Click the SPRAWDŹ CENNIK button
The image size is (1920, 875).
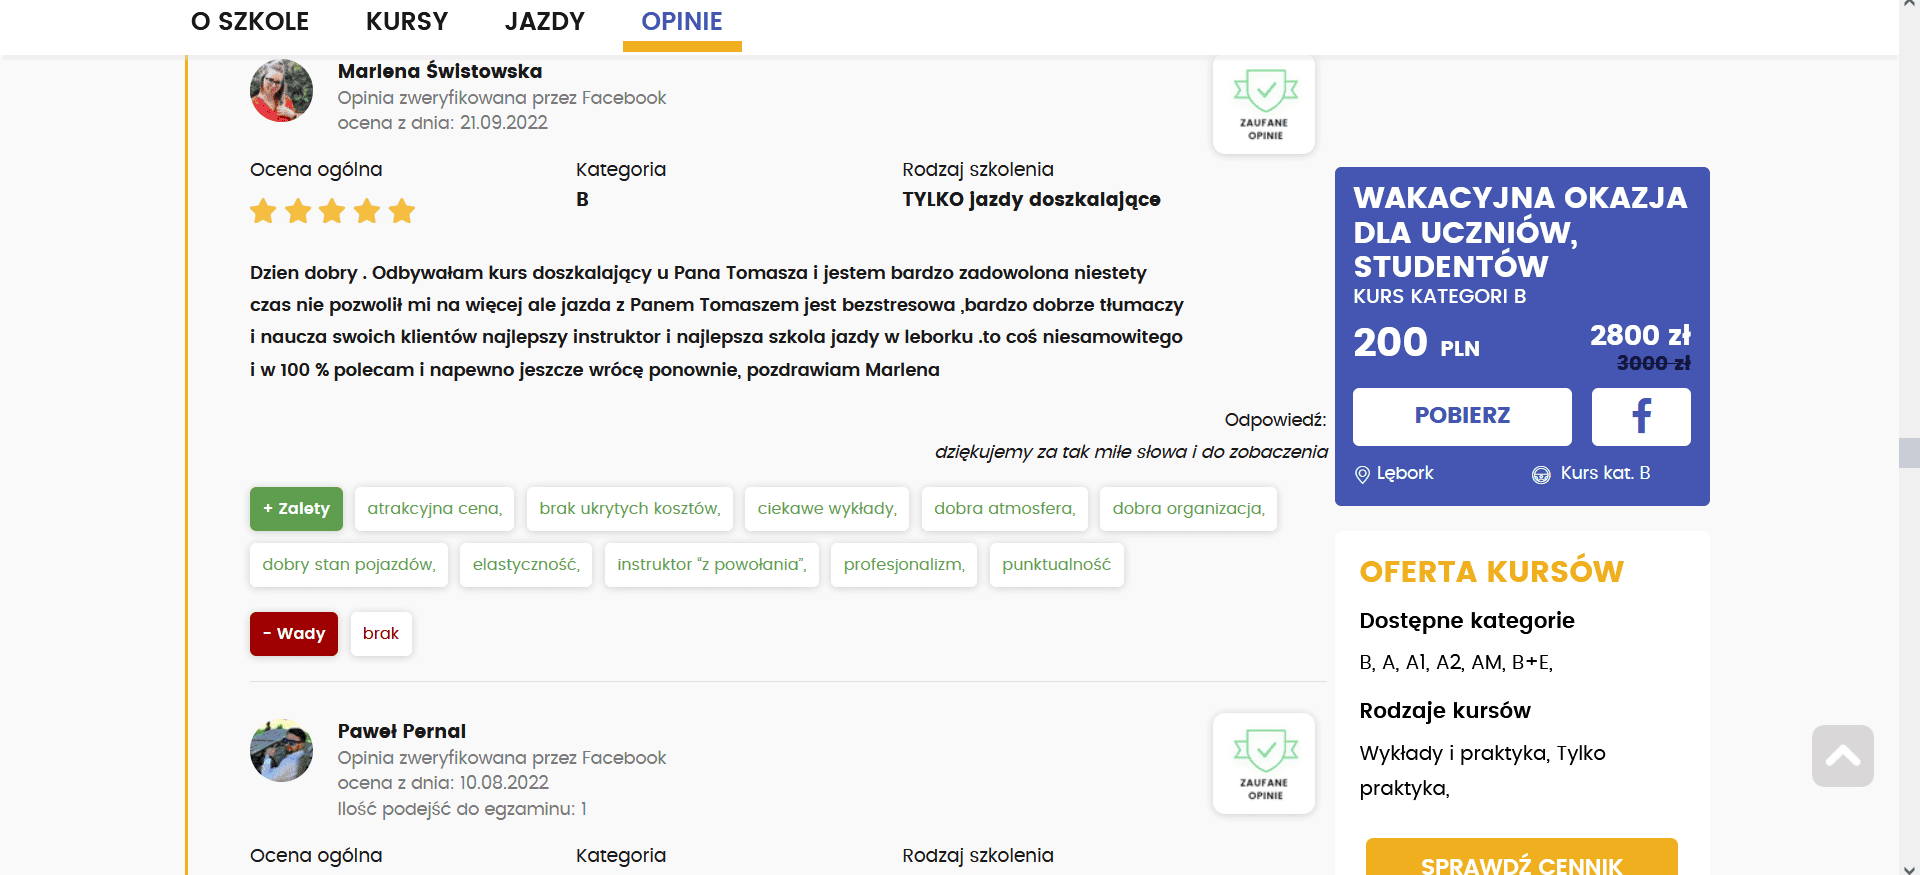pyautogui.click(x=1521, y=859)
